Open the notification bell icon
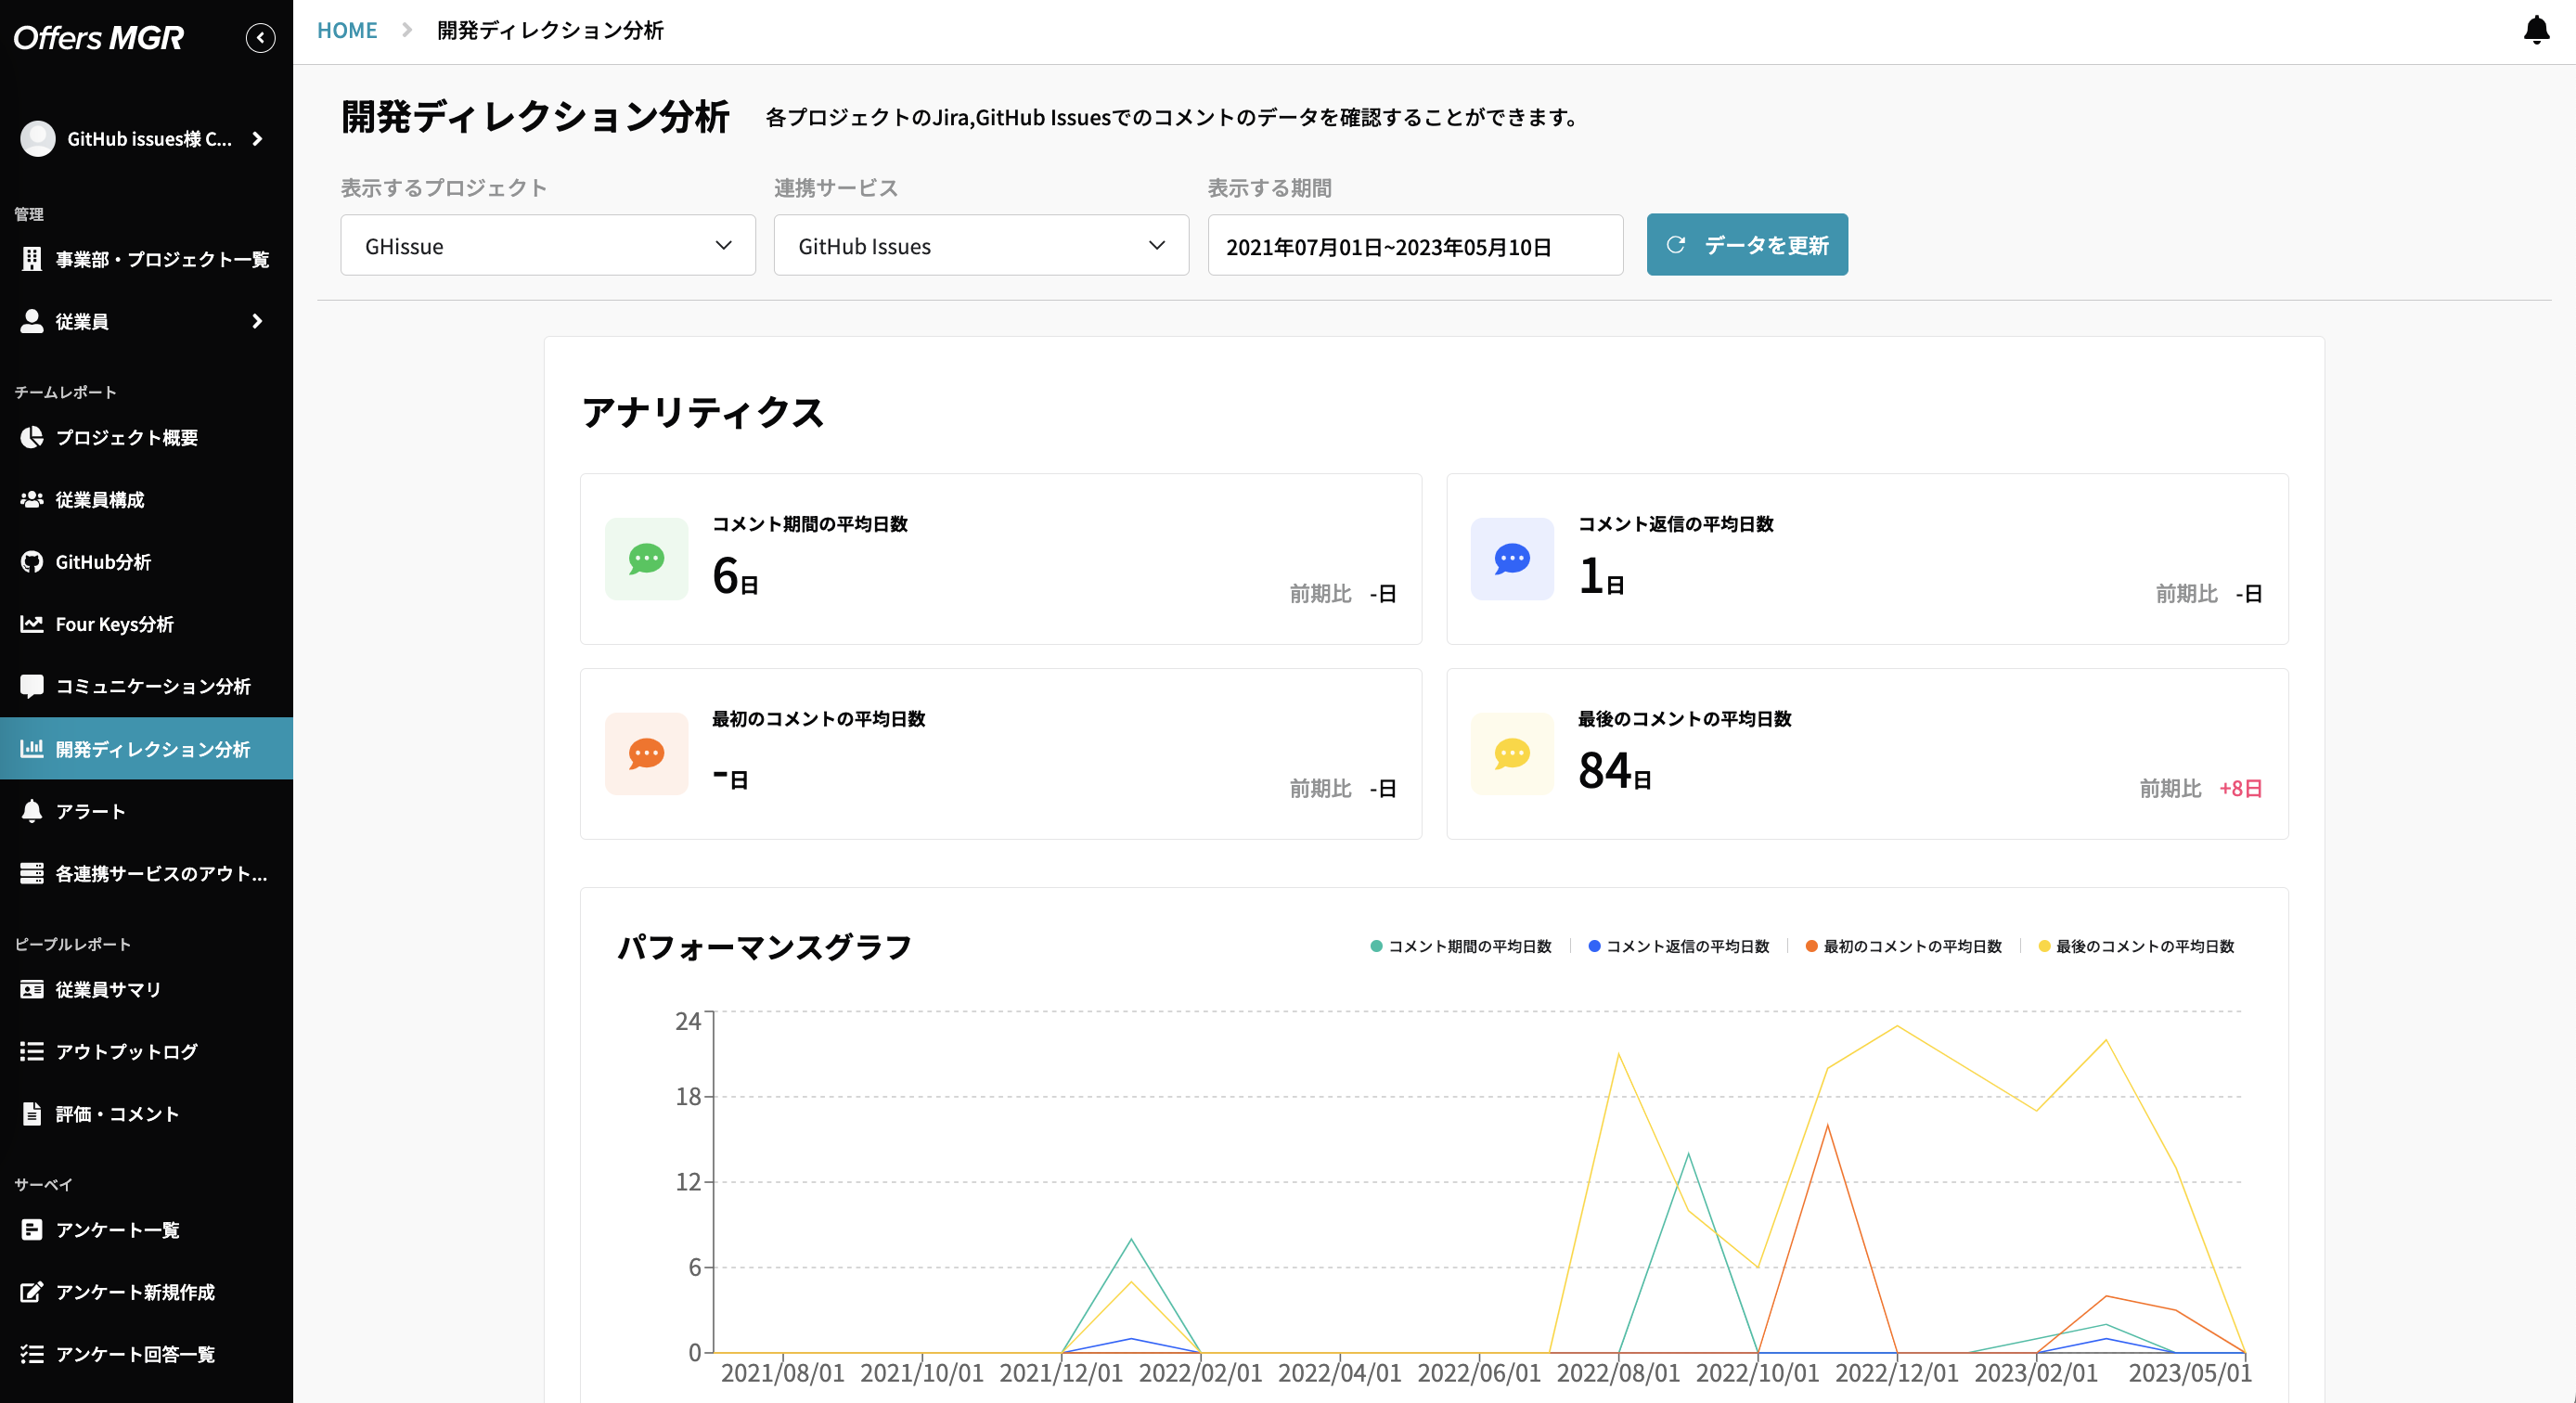Image resolution: width=2576 pixels, height=1403 pixels. pyautogui.click(x=2536, y=30)
